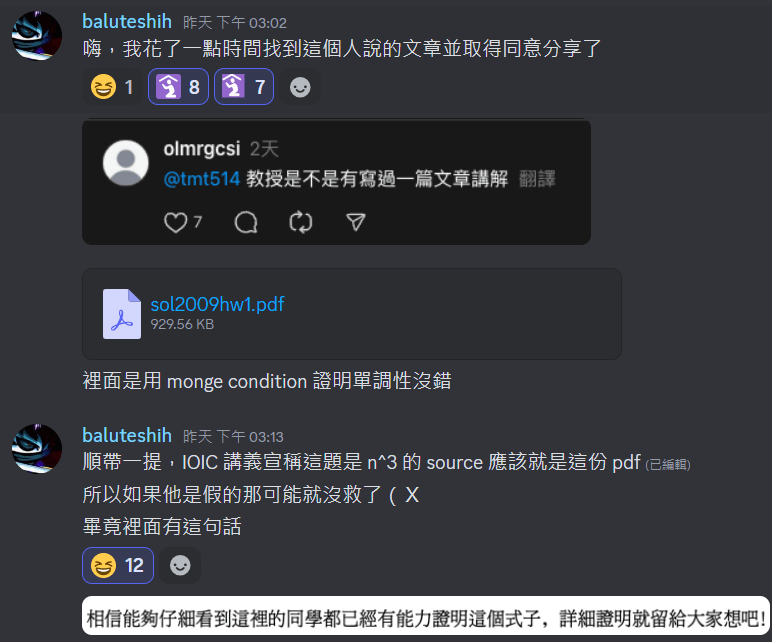Open the @tmt514 mention in the embed
This screenshot has height=642, width=772.
[202, 179]
